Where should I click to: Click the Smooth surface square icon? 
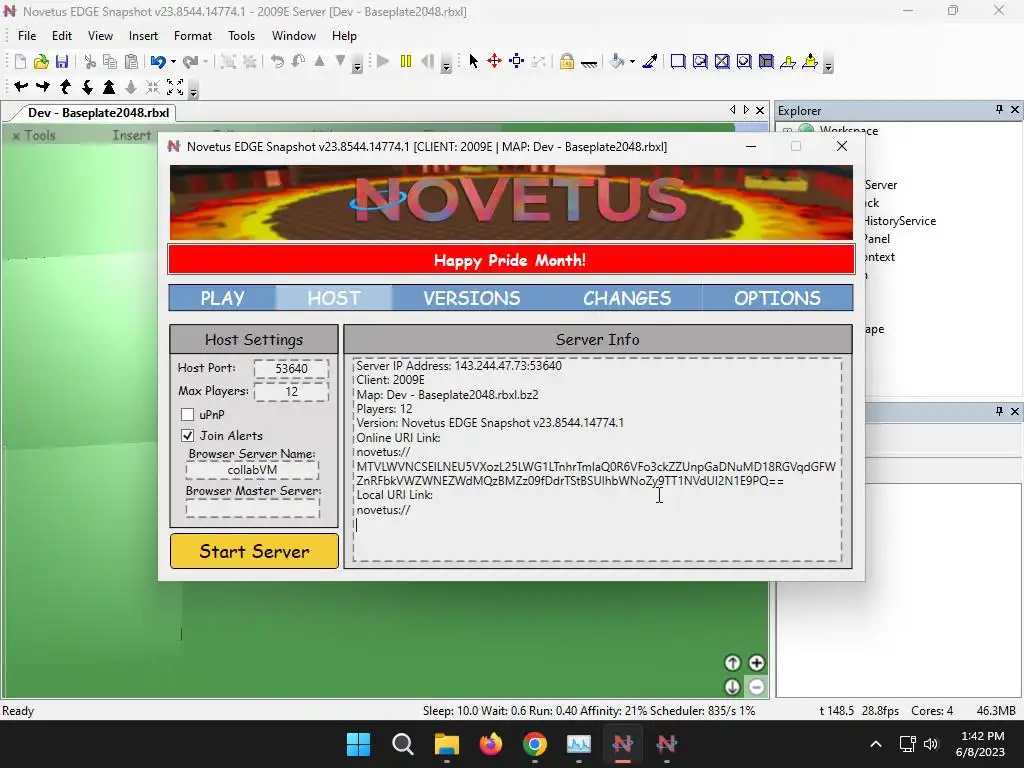(x=678, y=61)
